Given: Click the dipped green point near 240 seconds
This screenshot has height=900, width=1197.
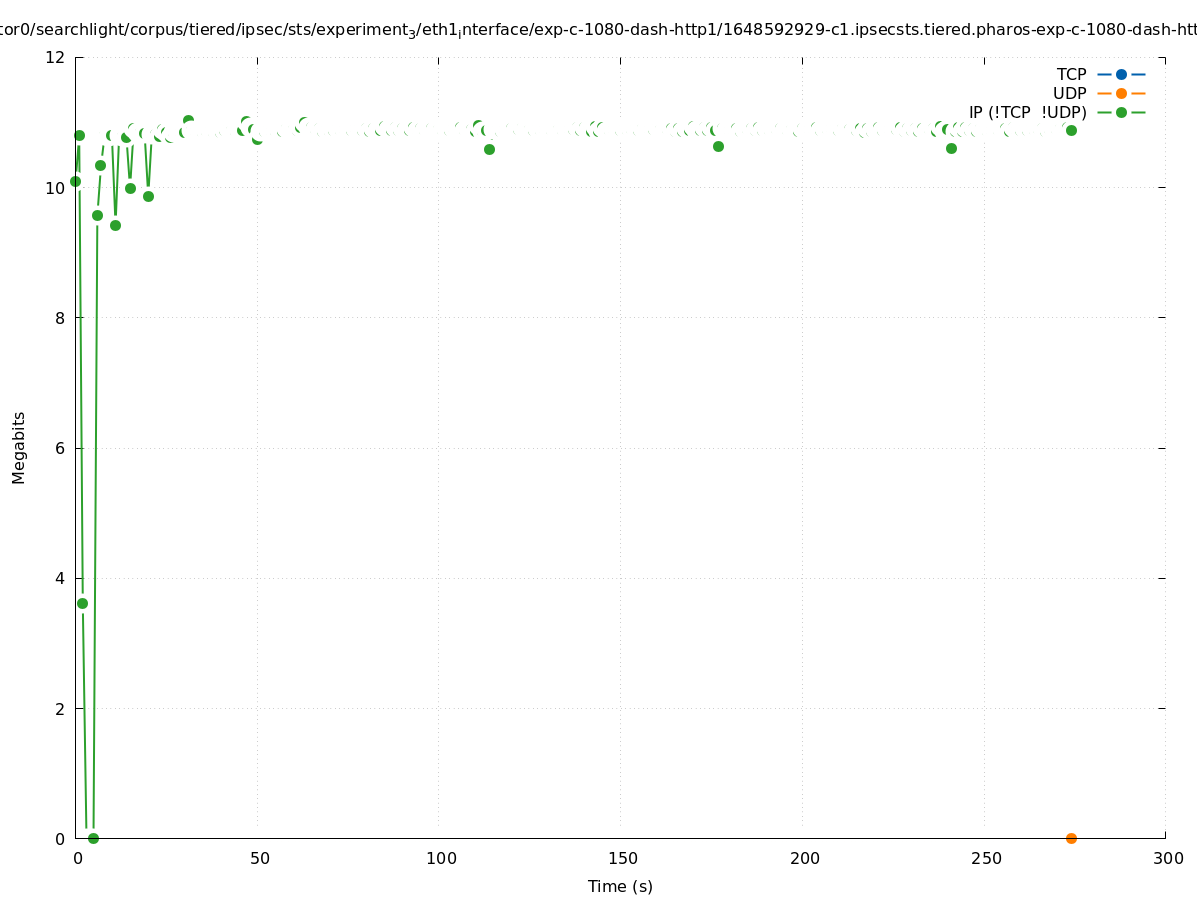Looking at the screenshot, I should click(x=951, y=148).
